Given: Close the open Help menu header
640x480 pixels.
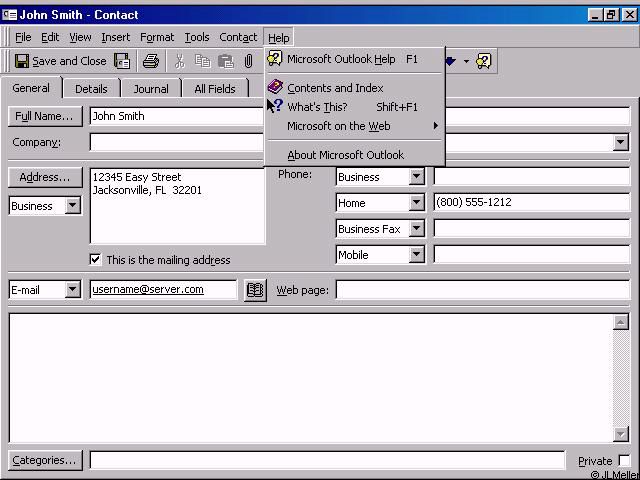Looking at the screenshot, I should coord(279,38).
